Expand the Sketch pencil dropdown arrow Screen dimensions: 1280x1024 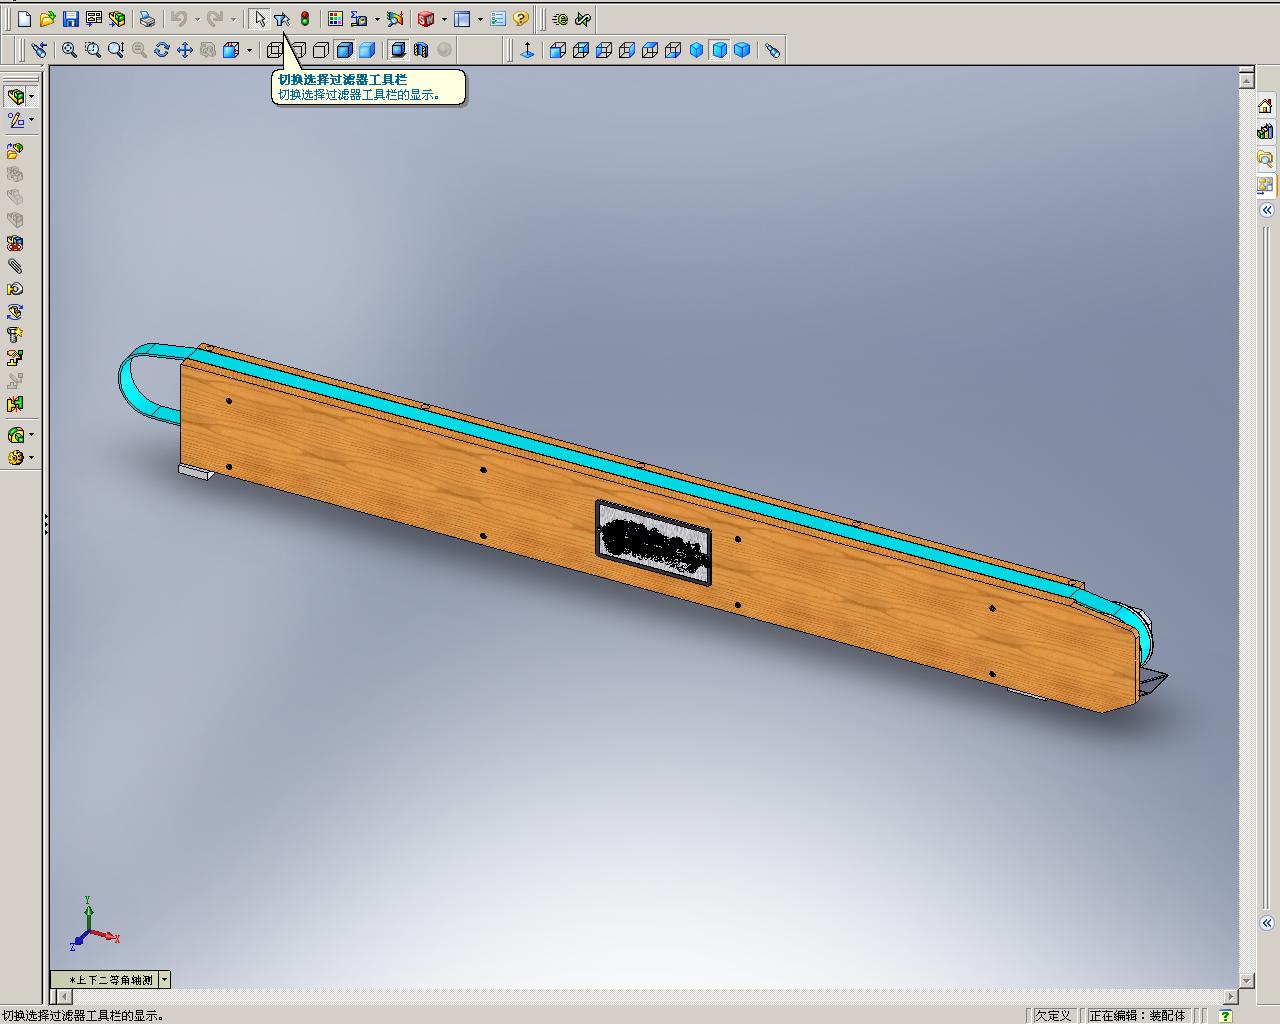[32, 120]
